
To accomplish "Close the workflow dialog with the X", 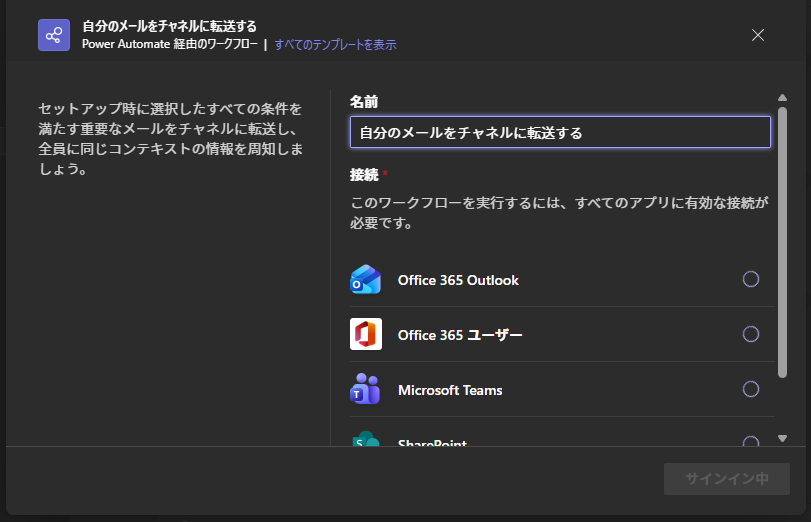I will [758, 35].
